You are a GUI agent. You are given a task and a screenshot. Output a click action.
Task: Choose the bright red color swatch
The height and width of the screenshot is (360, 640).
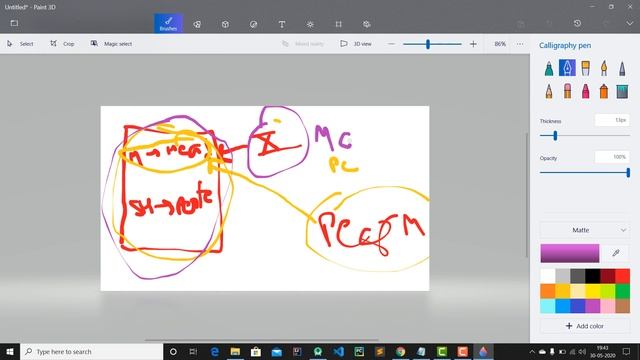point(622,276)
